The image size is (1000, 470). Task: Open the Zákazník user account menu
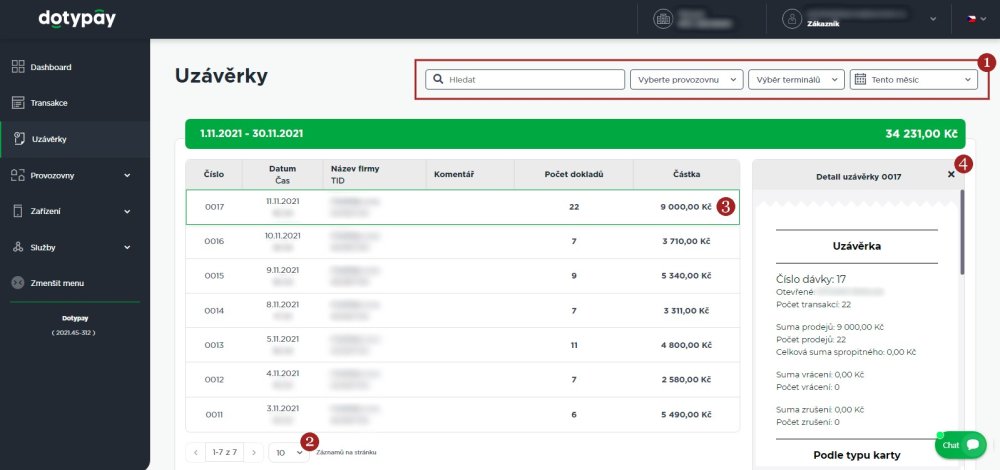coord(860,18)
